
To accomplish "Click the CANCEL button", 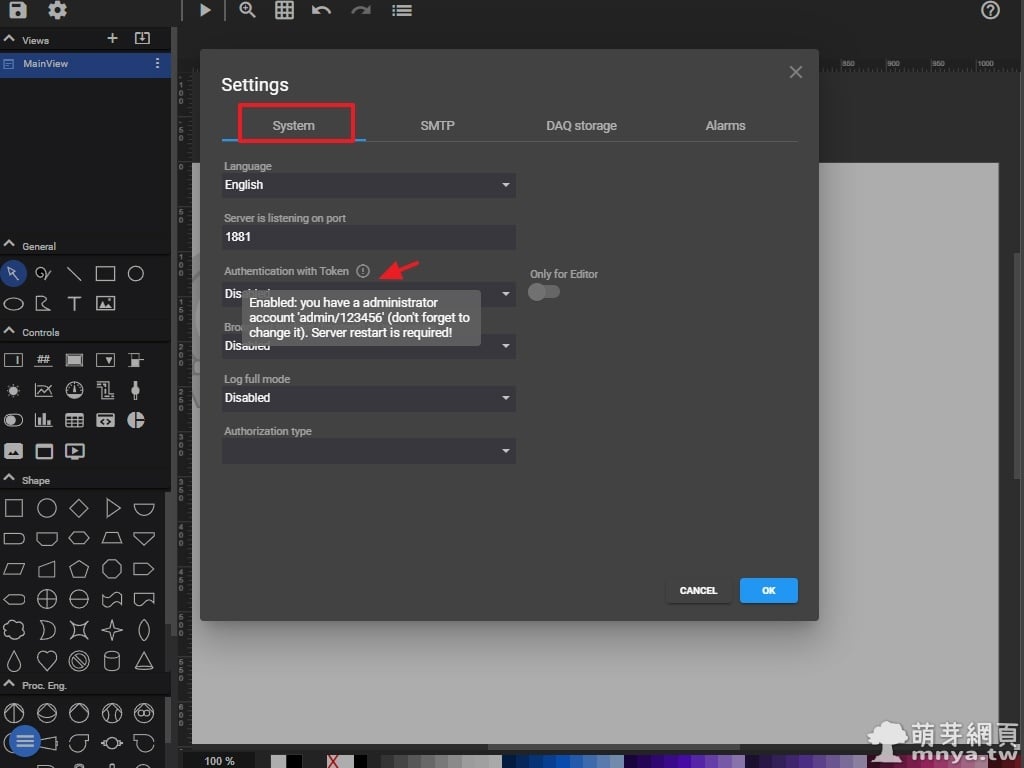I will point(698,591).
